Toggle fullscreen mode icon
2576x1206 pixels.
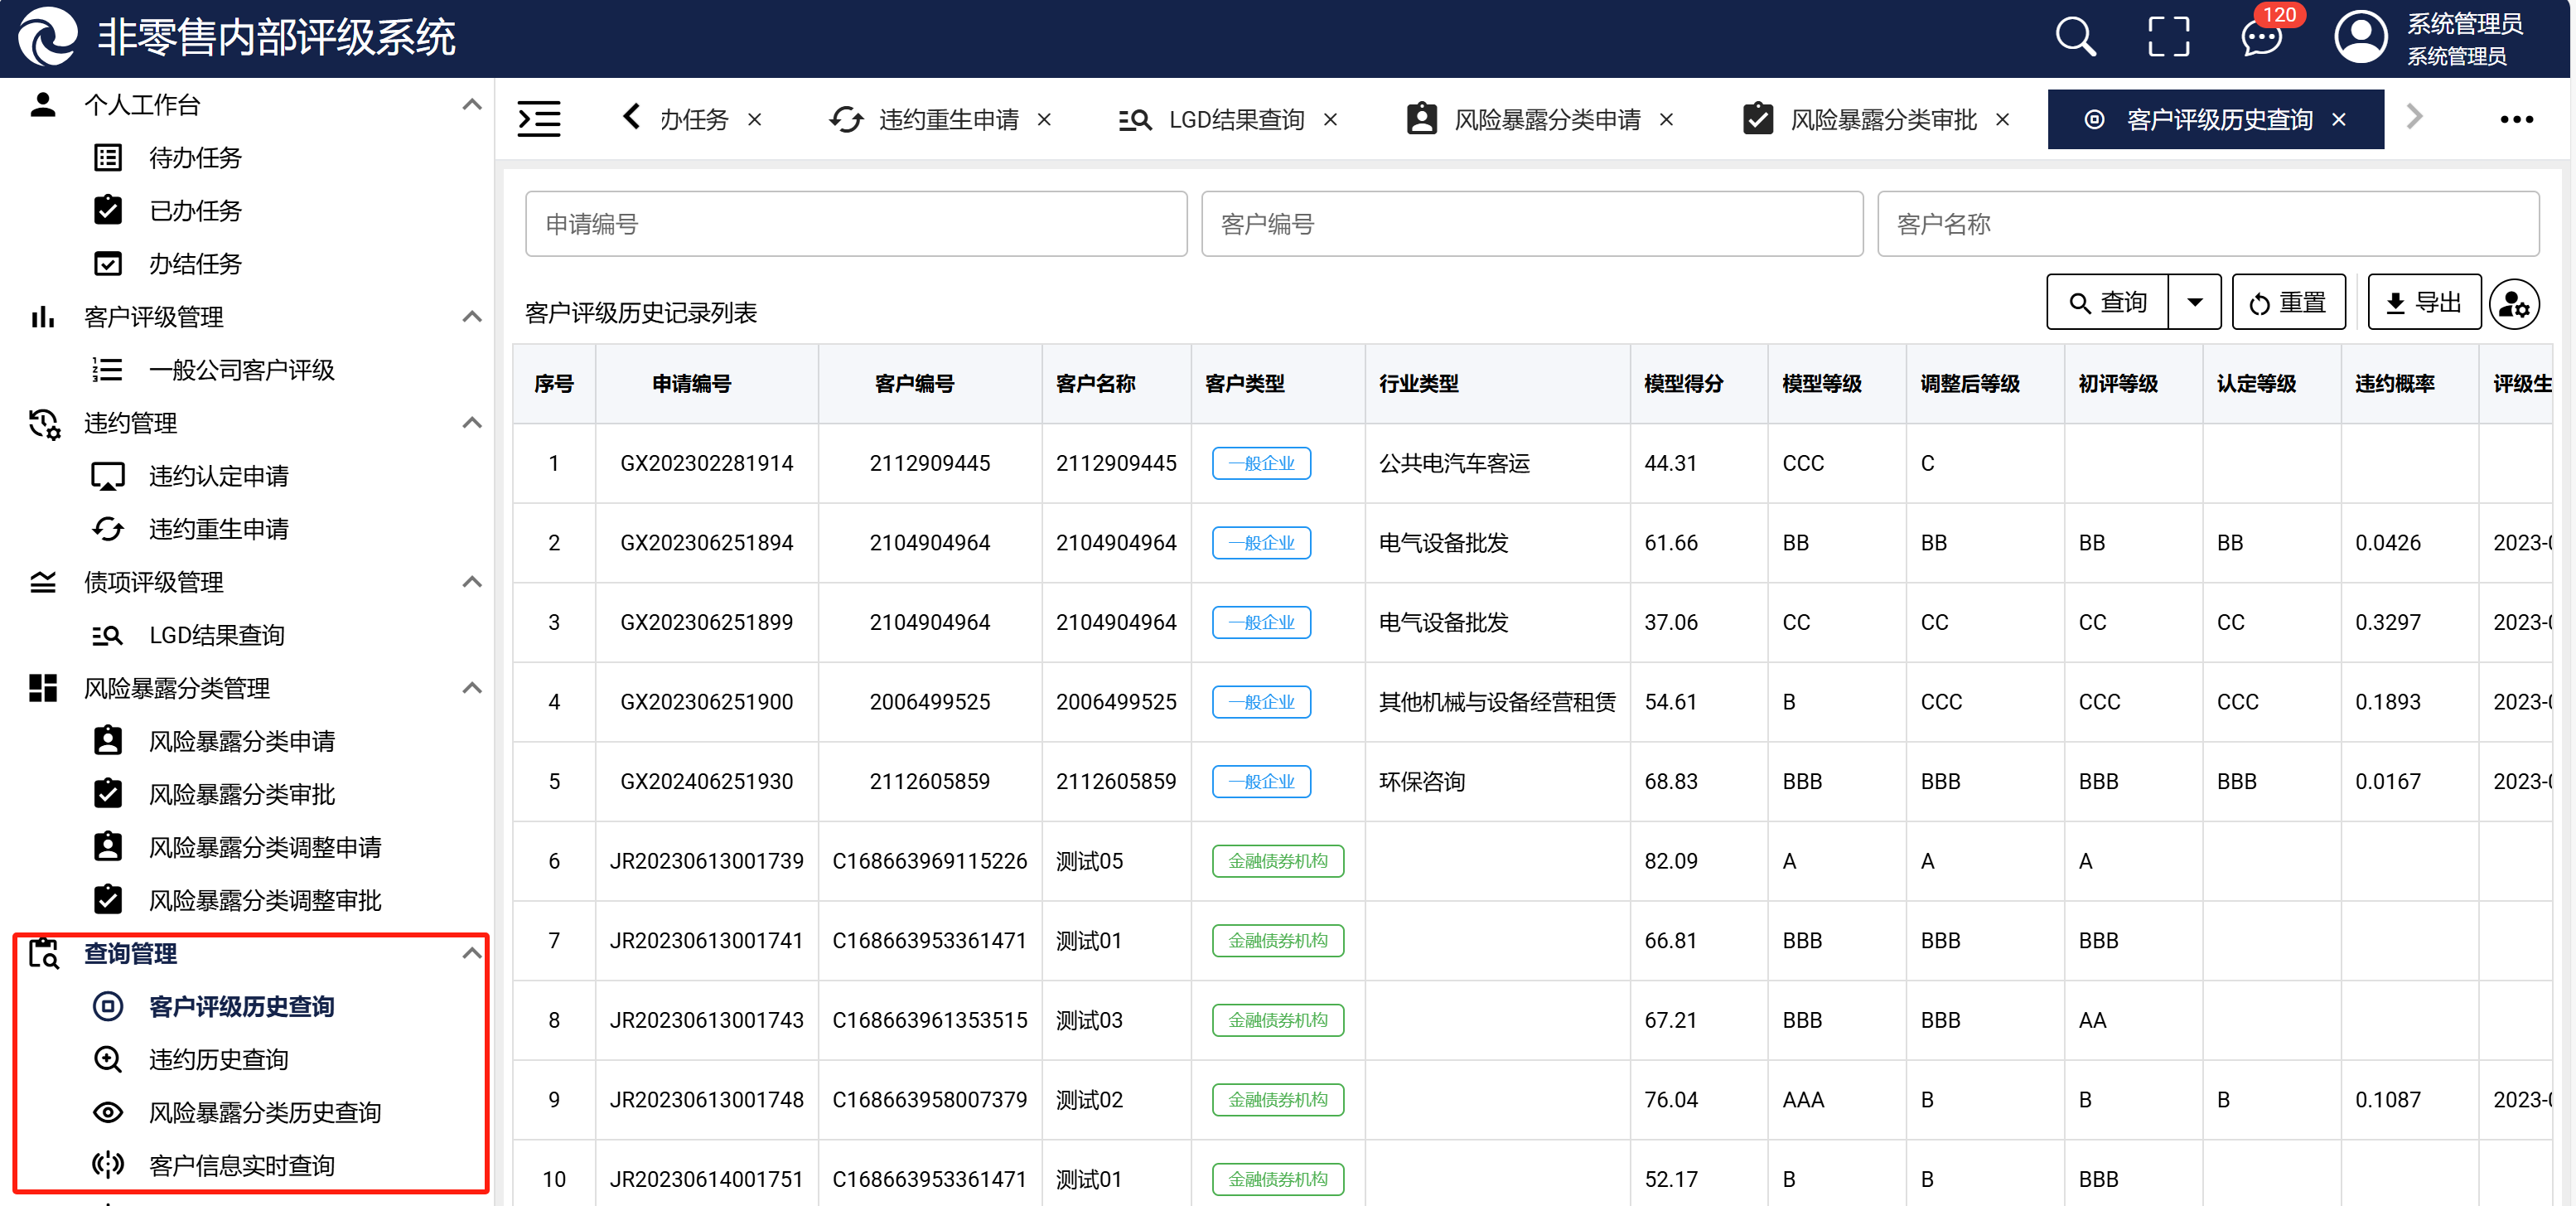pos(2168,37)
